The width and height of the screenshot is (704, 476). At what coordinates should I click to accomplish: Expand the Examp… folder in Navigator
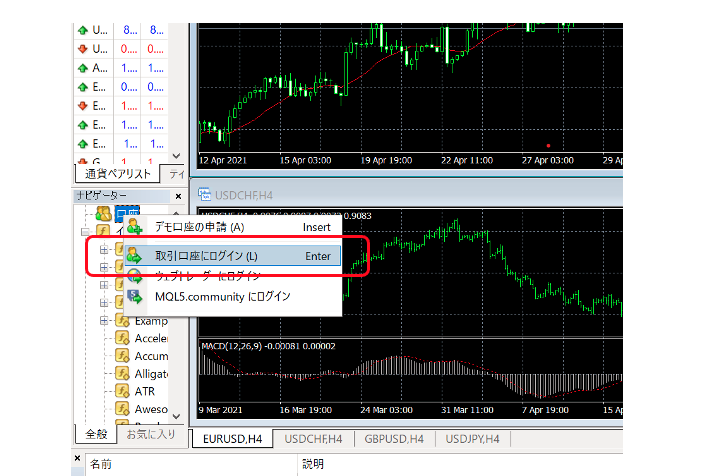pos(104,321)
